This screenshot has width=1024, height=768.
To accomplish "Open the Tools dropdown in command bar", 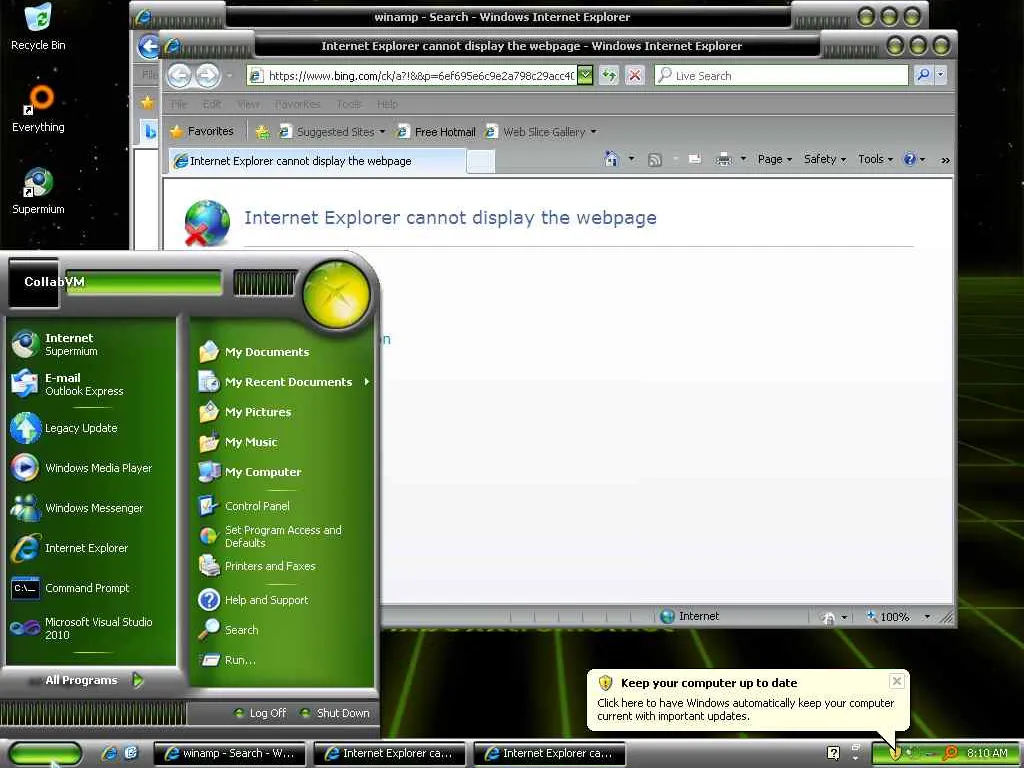I will [x=875, y=159].
